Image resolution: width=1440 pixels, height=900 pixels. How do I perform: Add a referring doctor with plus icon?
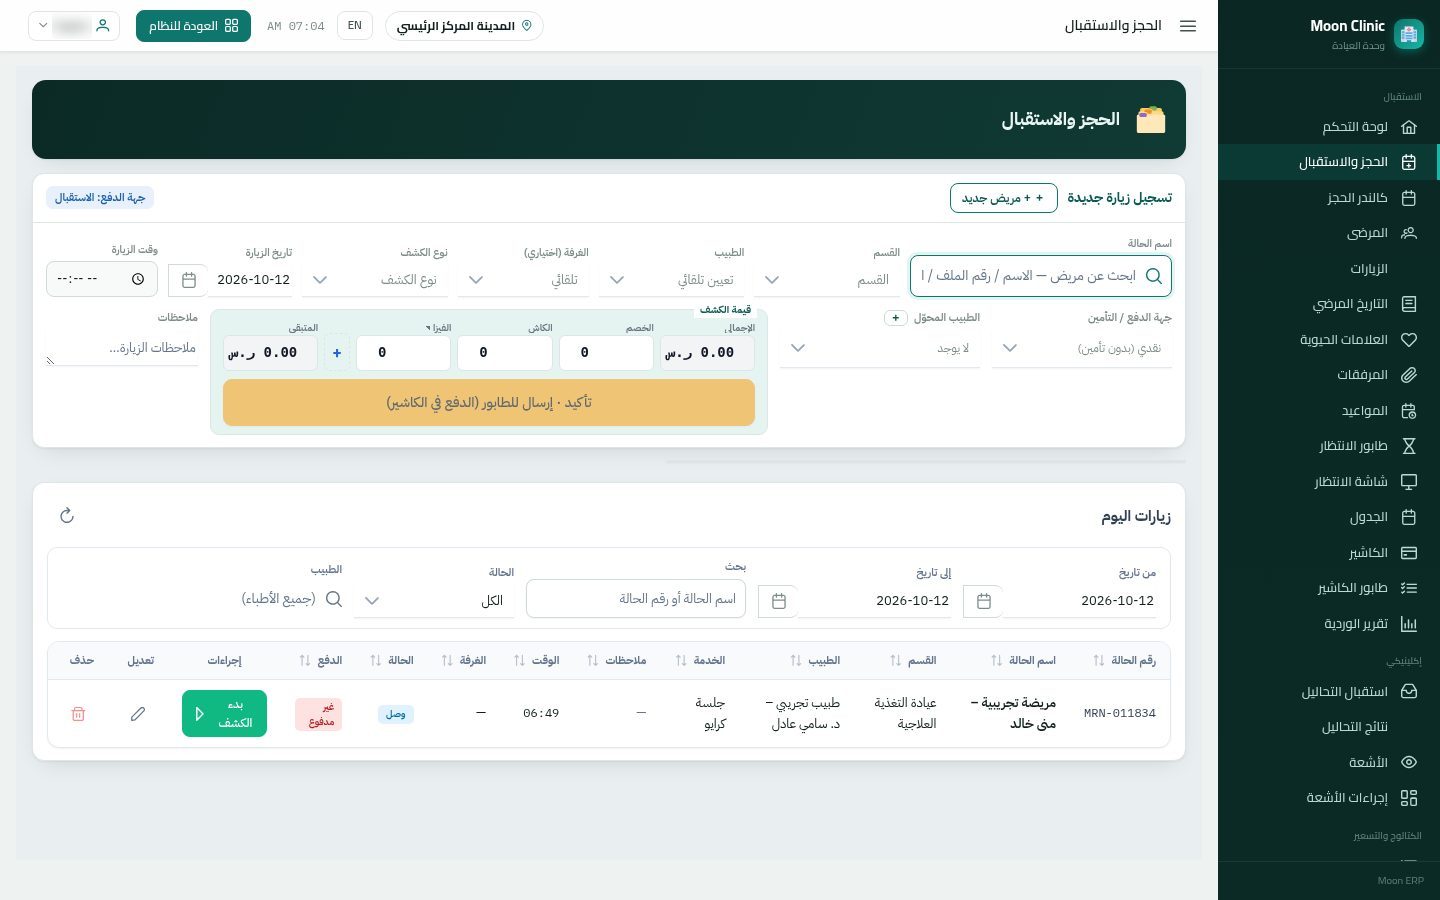(896, 318)
